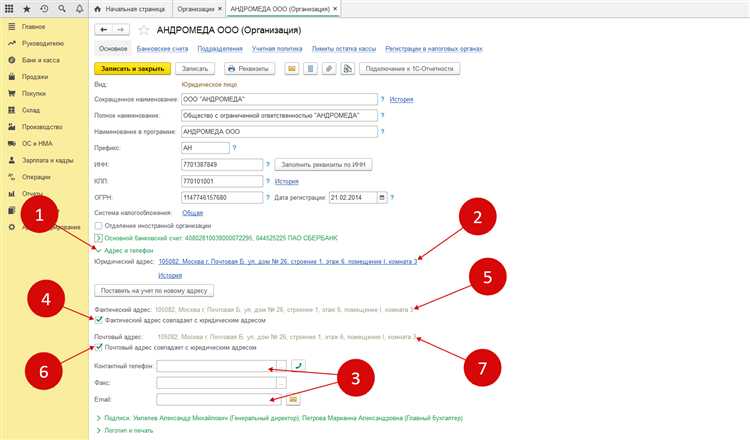
Task: Toggle actual address matches legal address checkbox
Action: pyautogui.click(x=99, y=319)
